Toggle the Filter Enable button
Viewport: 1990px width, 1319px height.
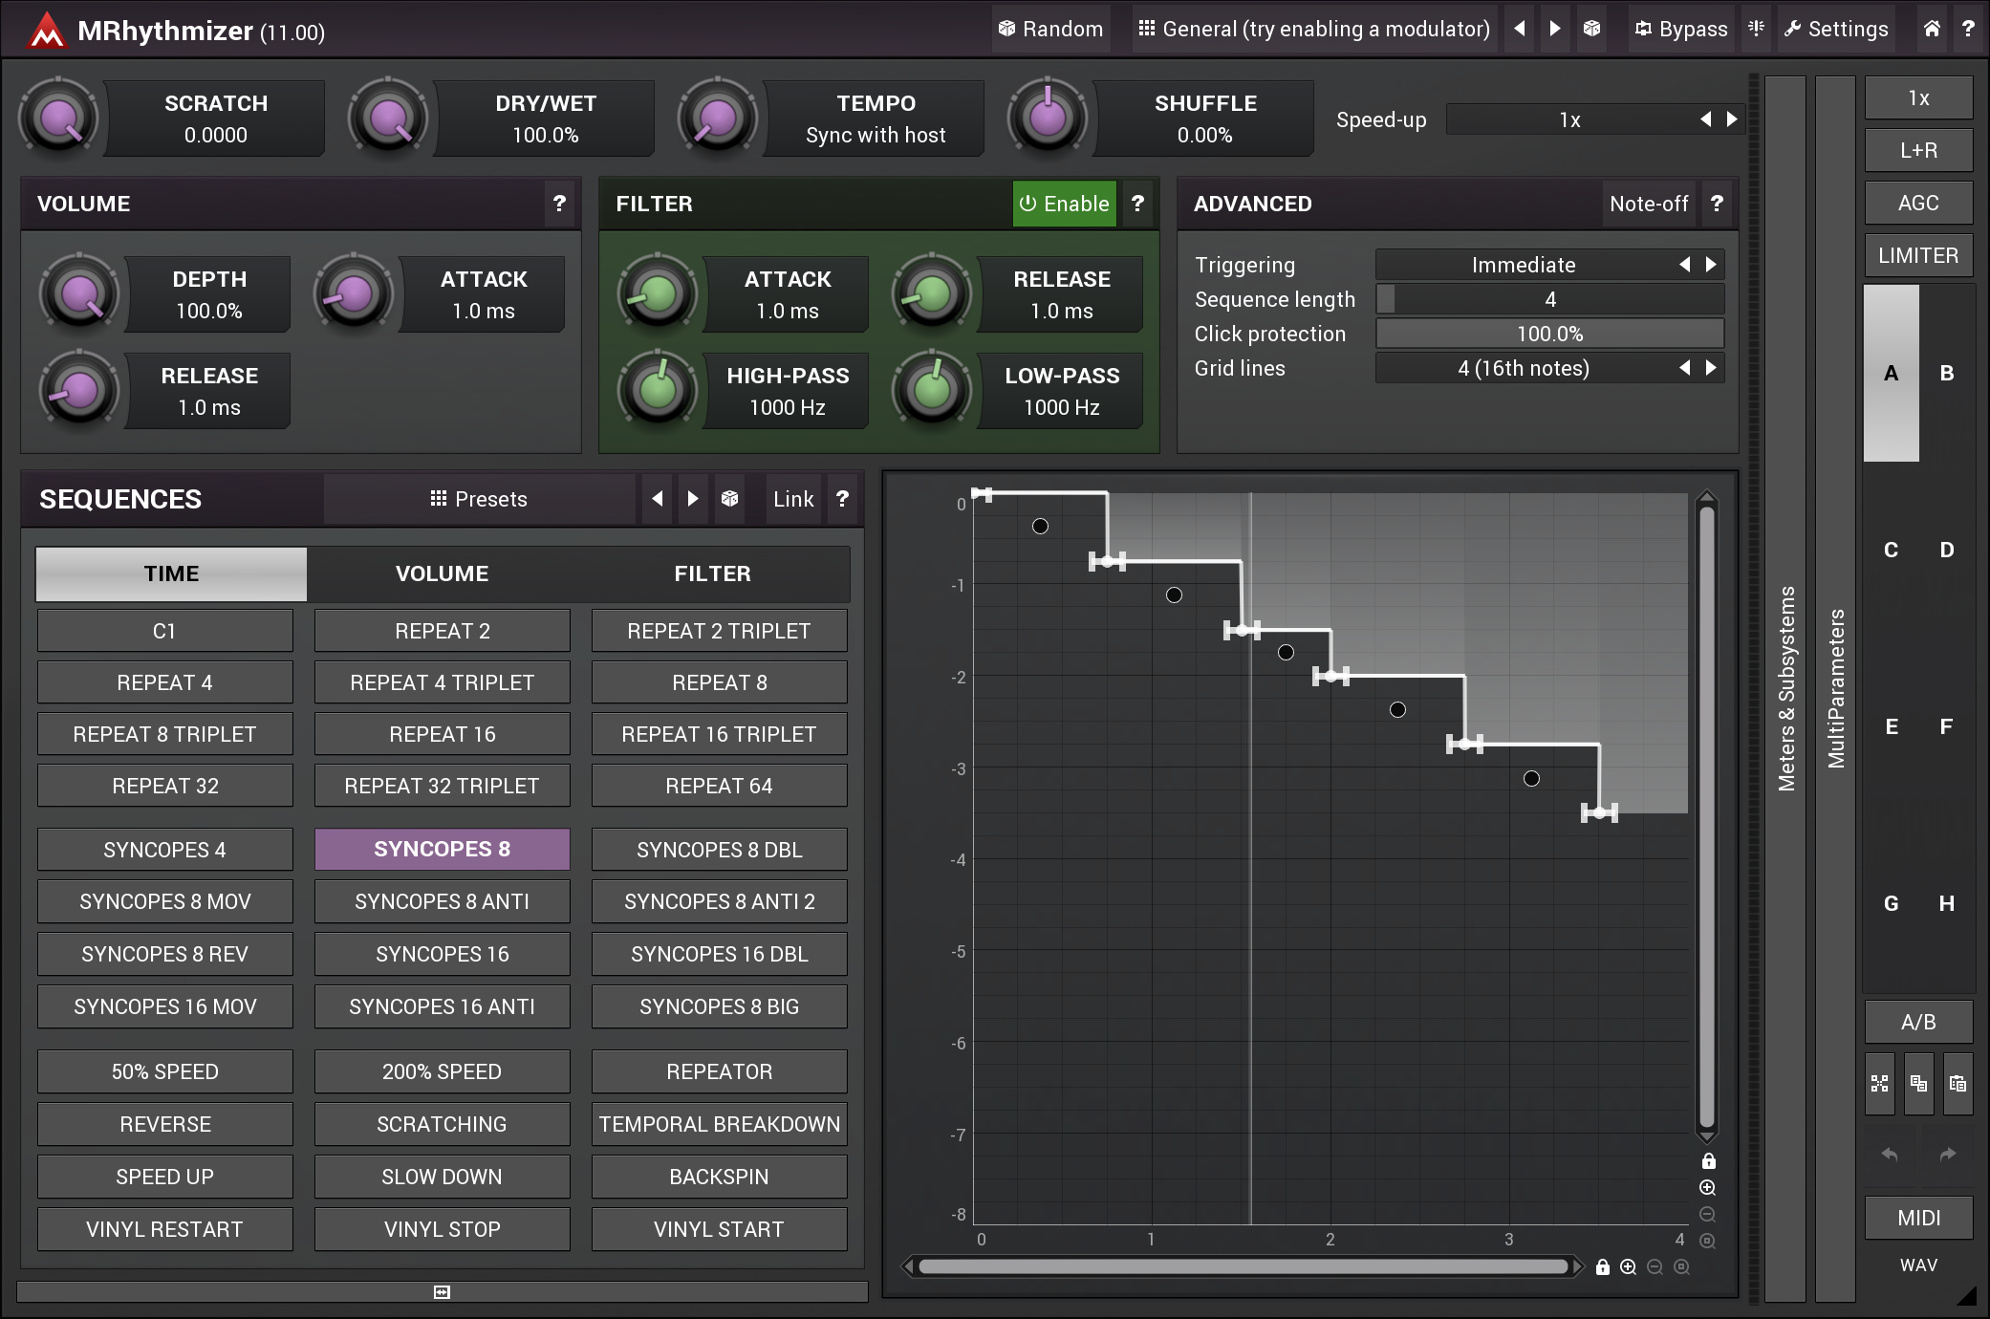(1064, 203)
